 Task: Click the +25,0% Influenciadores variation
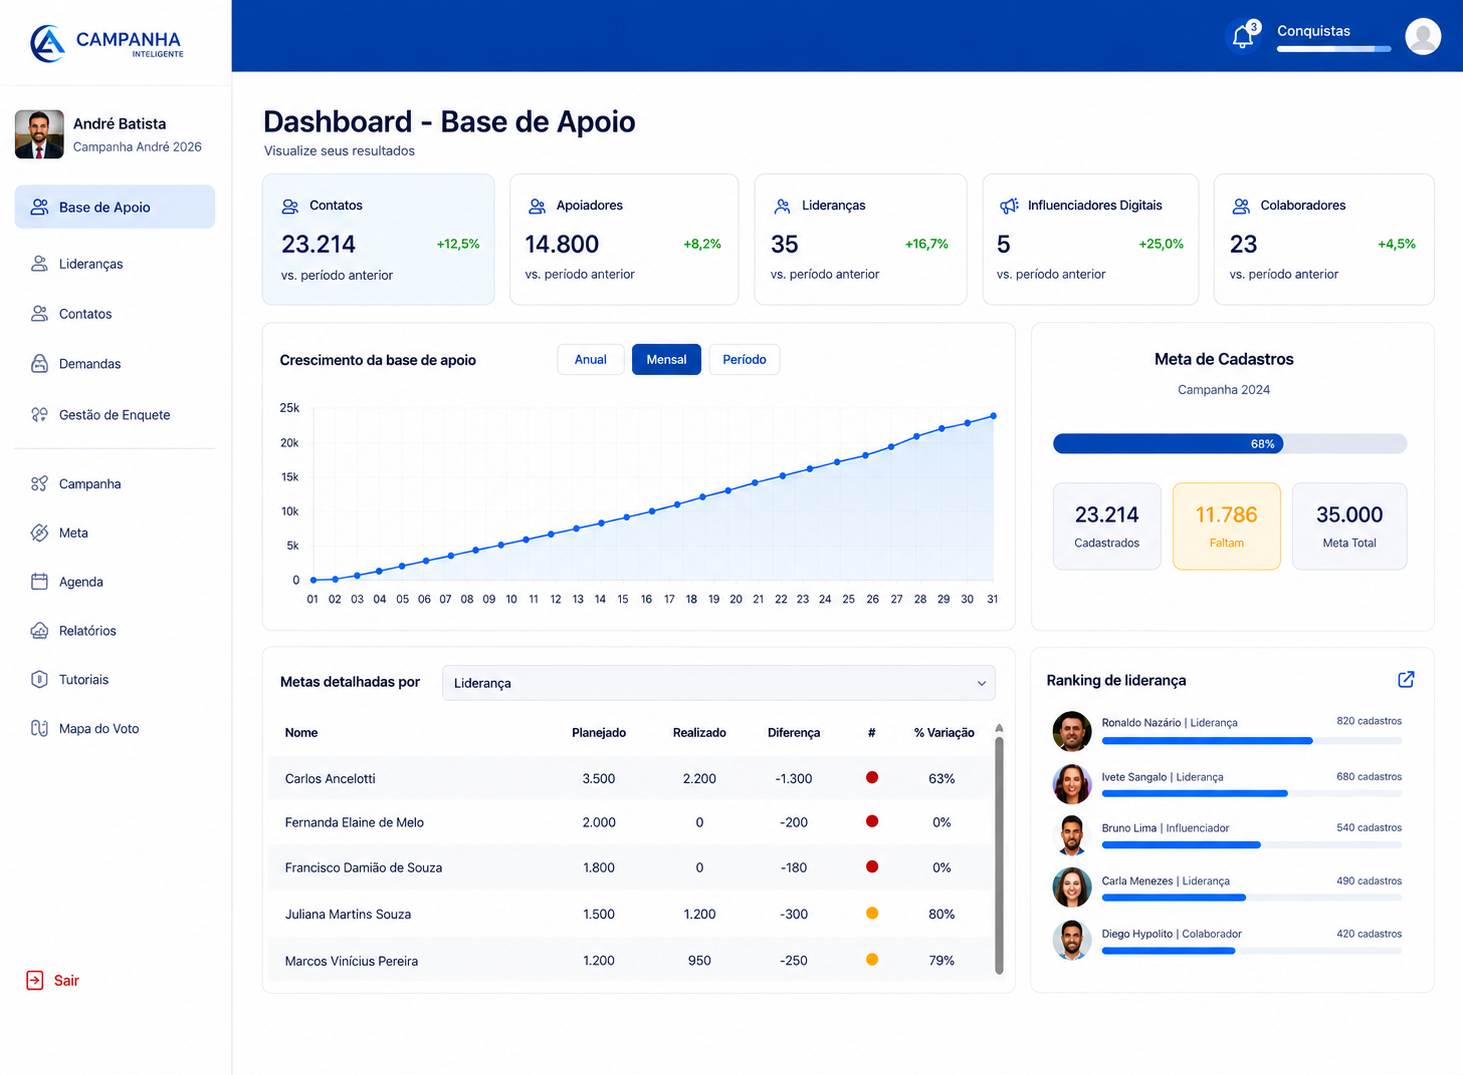pos(1161,244)
